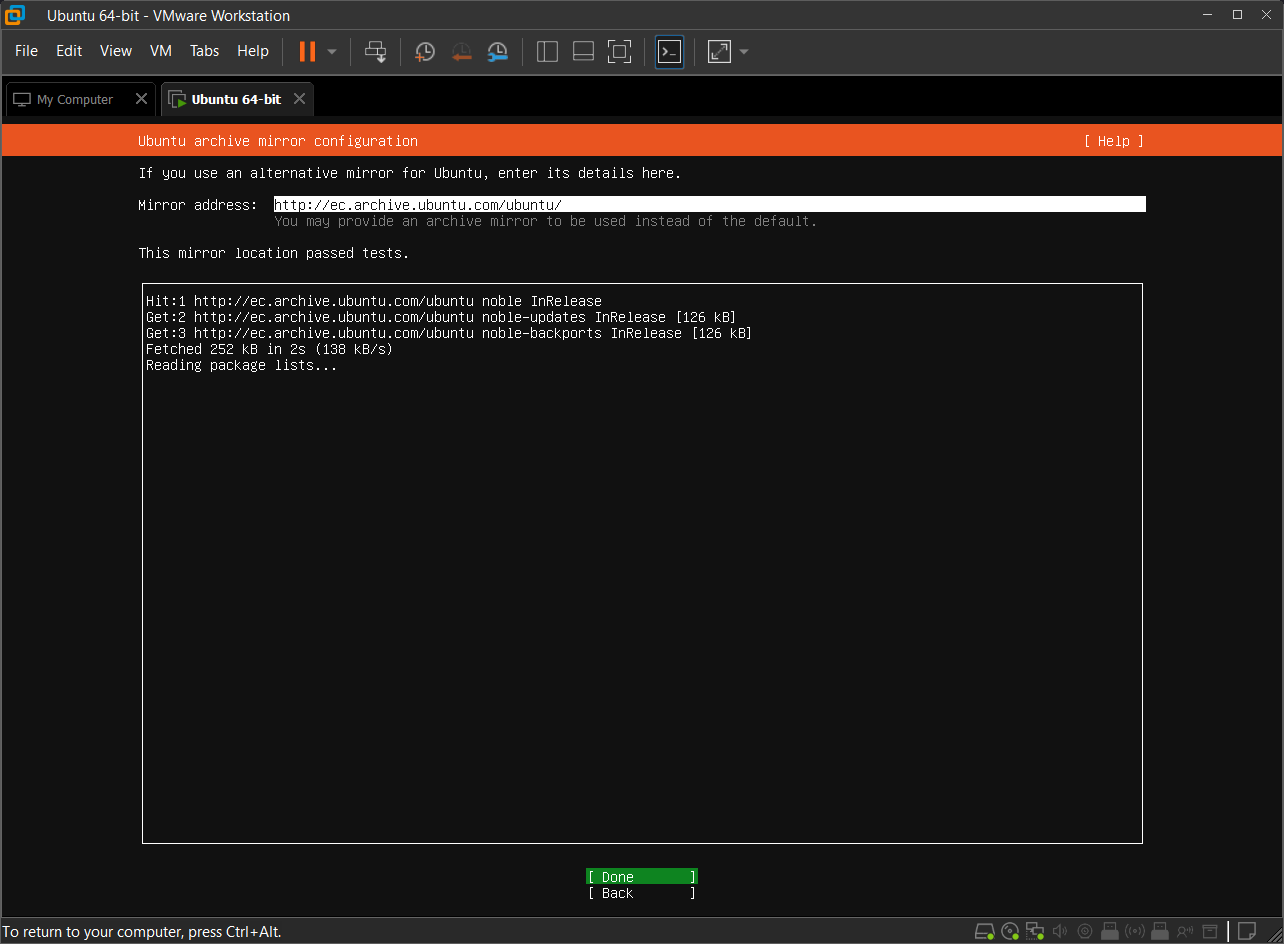Viewport: 1284px width, 944px height.
Task: Expand the power options dropdown arrow
Action: point(332,51)
